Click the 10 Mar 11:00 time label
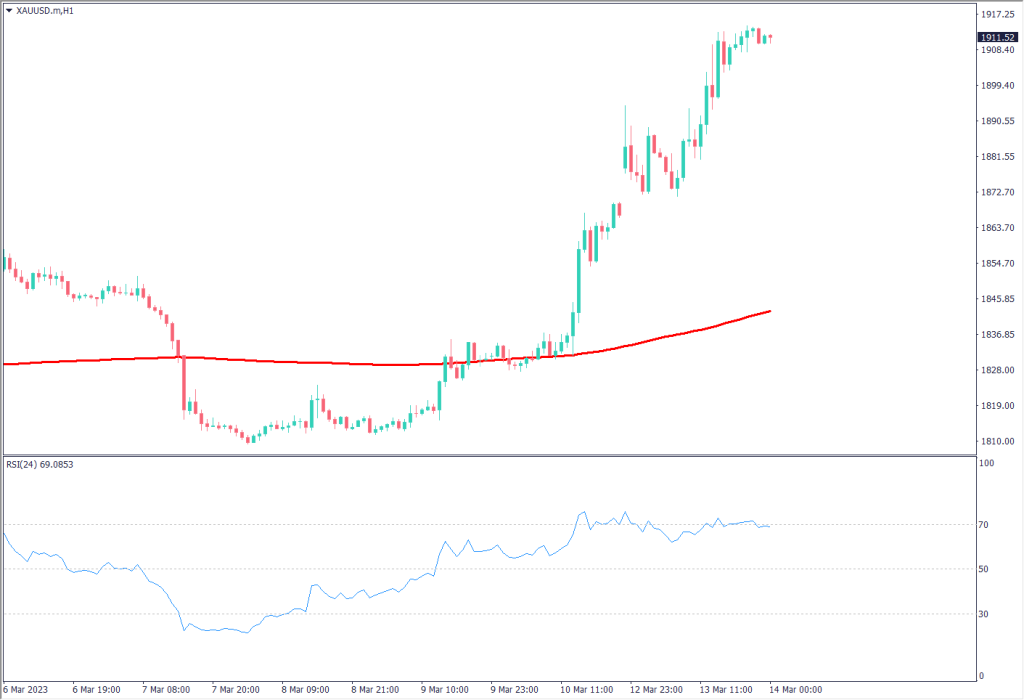 [584, 690]
